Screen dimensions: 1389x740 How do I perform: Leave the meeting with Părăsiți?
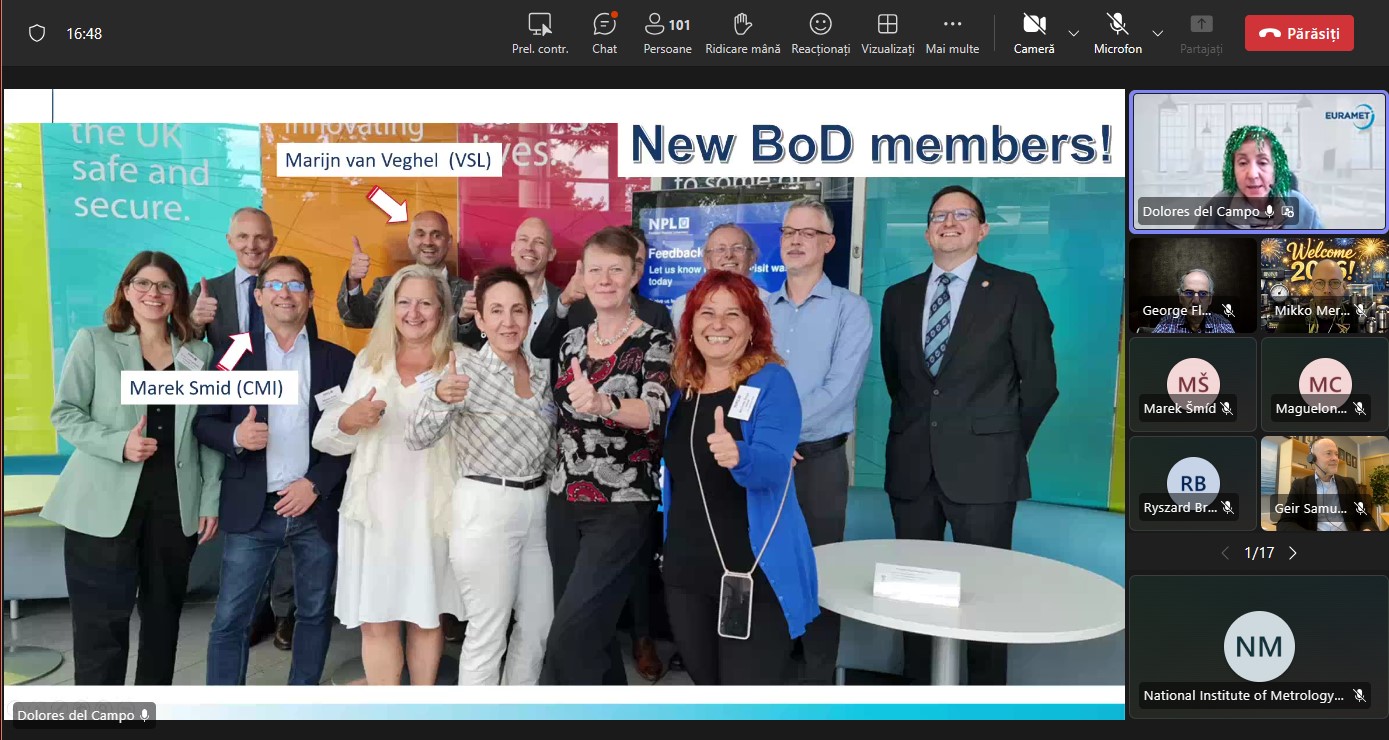pos(1299,33)
